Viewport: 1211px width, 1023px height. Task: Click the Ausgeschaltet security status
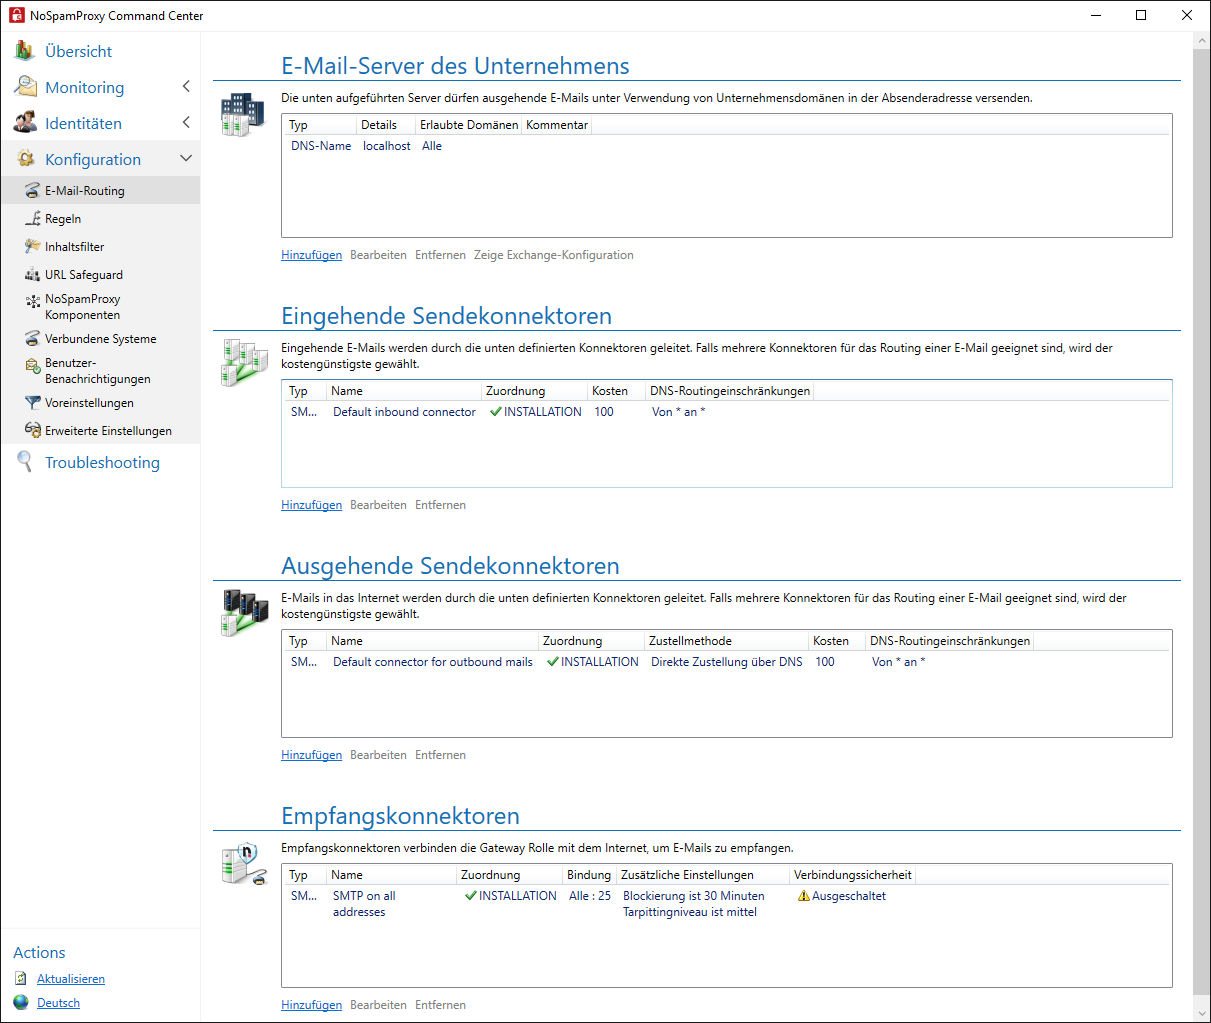(848, 896)
